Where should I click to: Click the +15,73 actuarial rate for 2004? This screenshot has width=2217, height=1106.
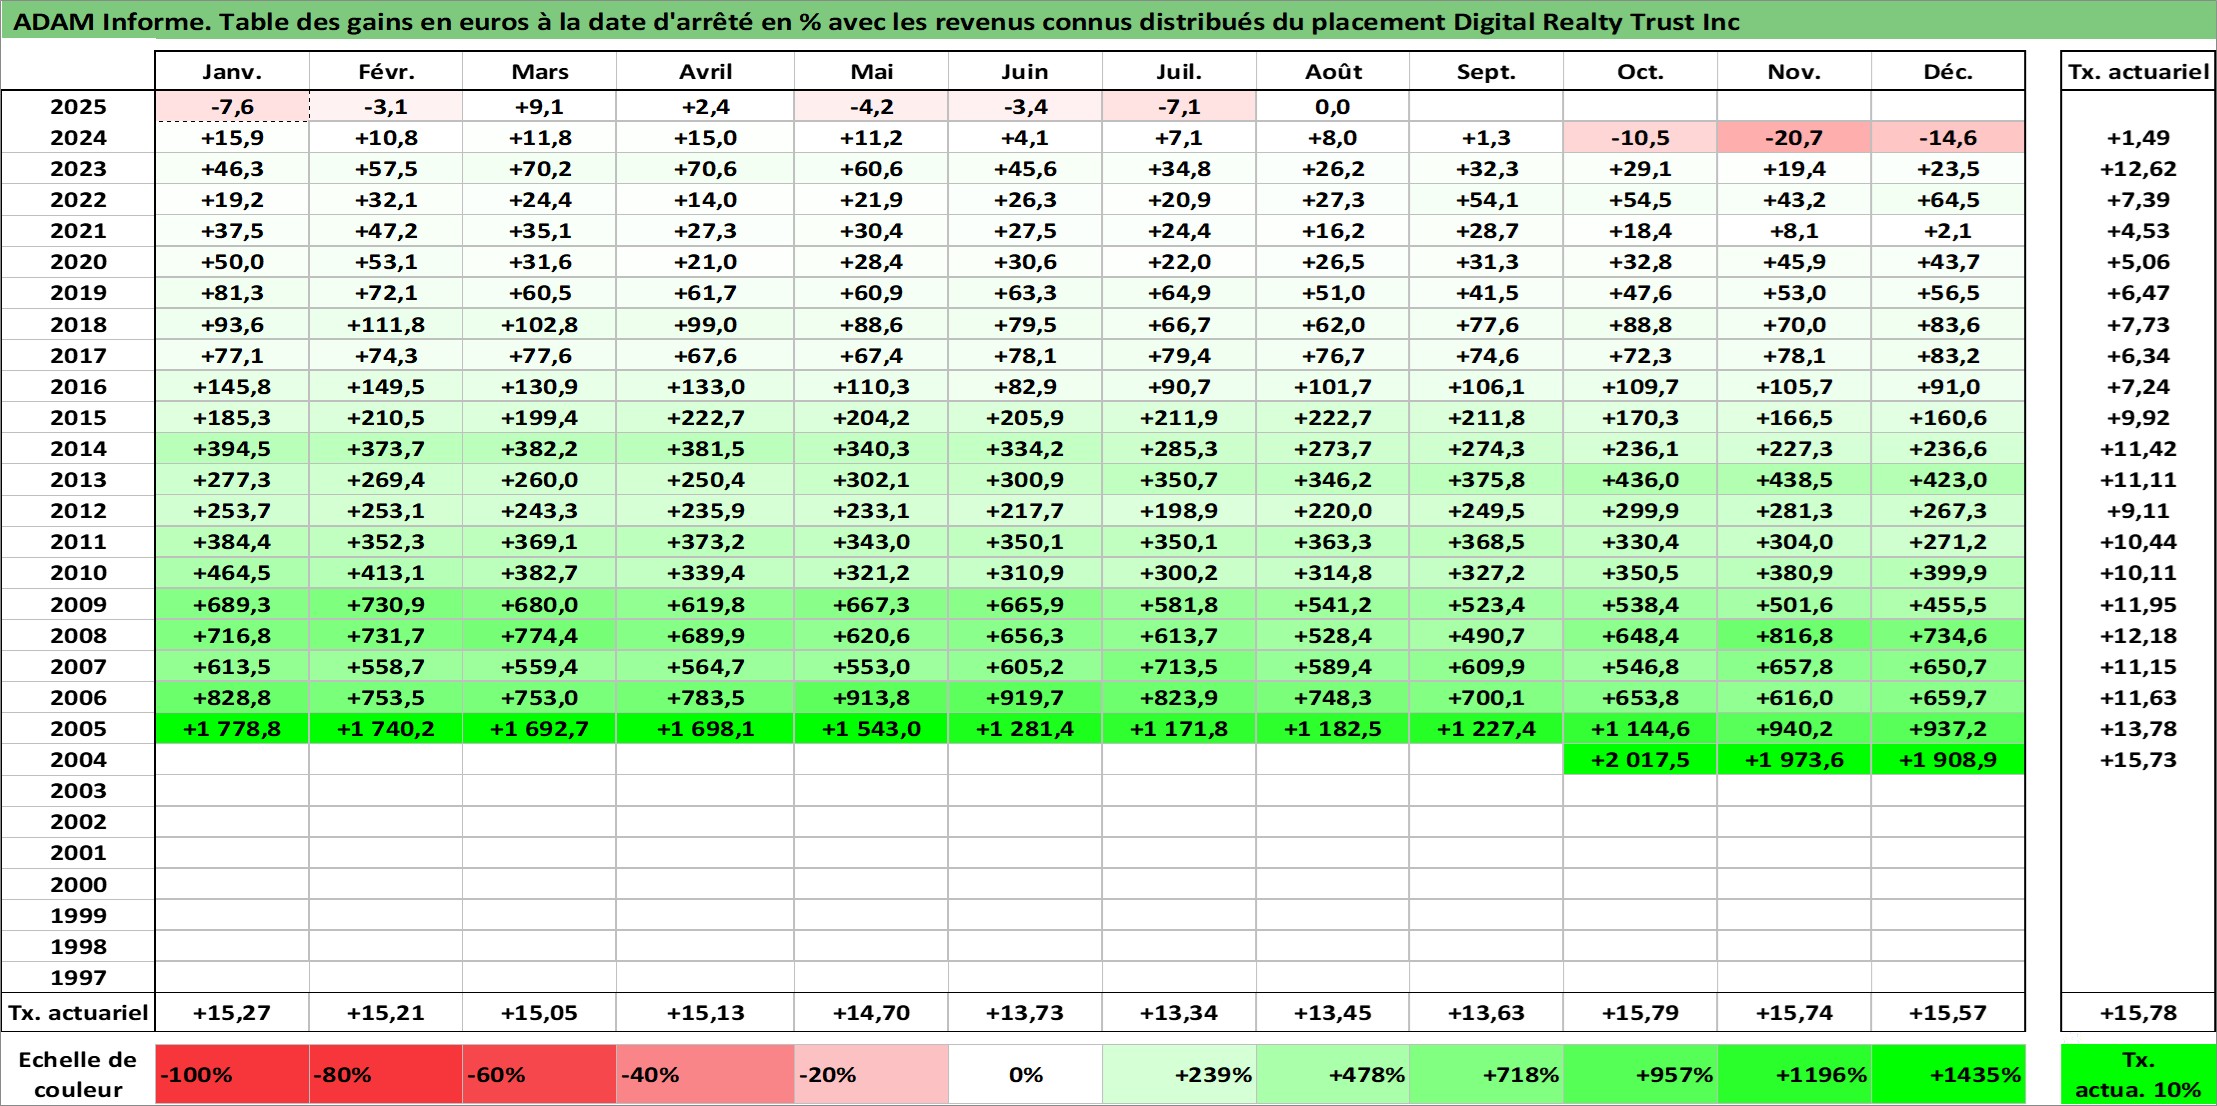click(x=2138, y=759)
